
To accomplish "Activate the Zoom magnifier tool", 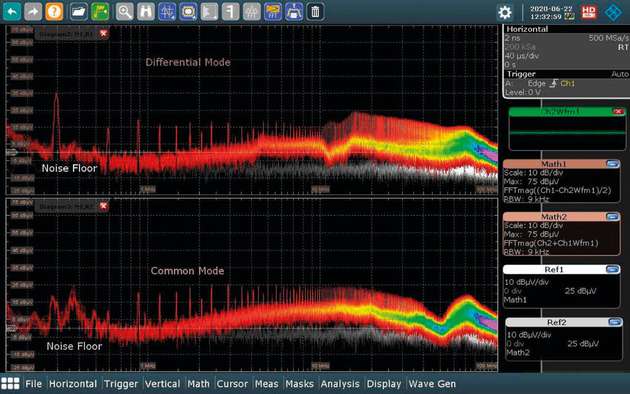I will point(125,12).
